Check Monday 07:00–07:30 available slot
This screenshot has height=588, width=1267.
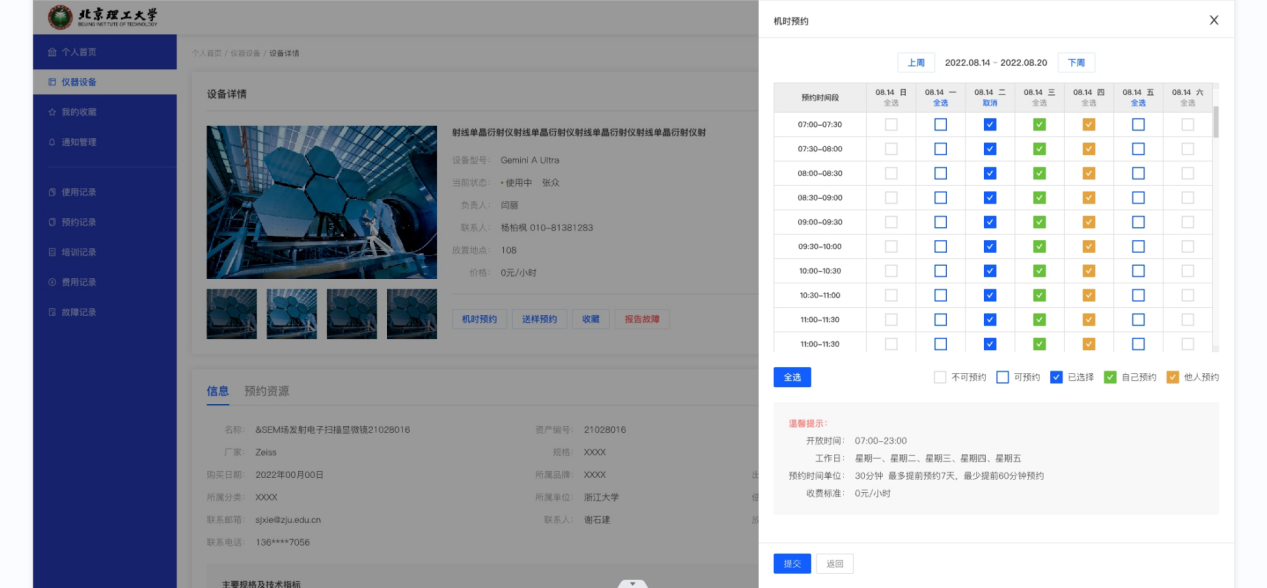940,125
